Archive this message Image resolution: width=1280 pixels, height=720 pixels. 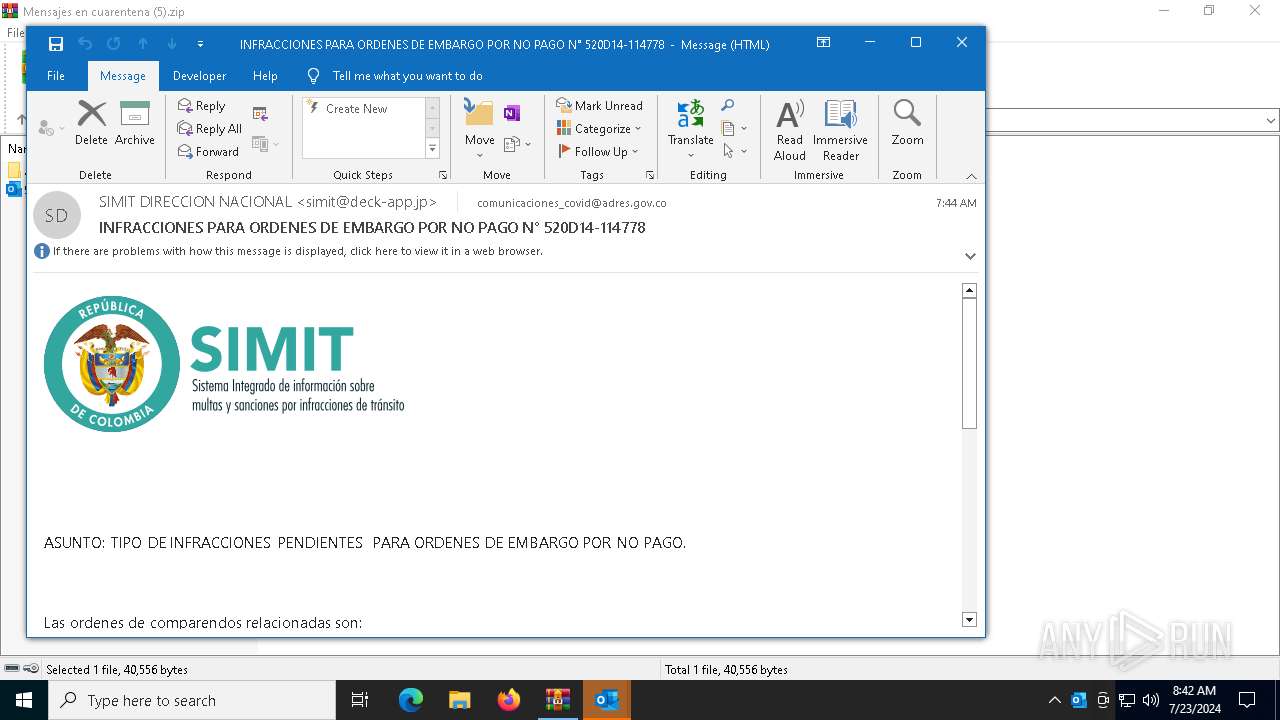pyautogui.click(x=134, y=122)
